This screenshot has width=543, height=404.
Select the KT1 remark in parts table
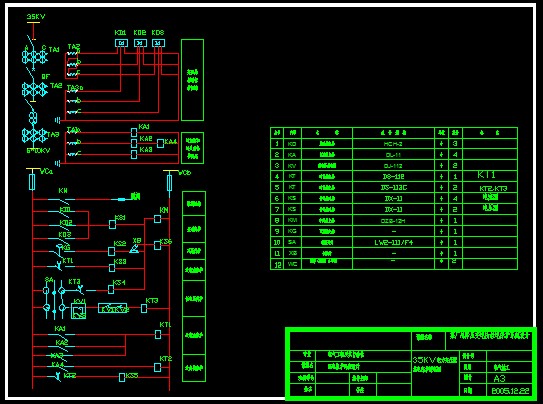click(x=486, y=175)
